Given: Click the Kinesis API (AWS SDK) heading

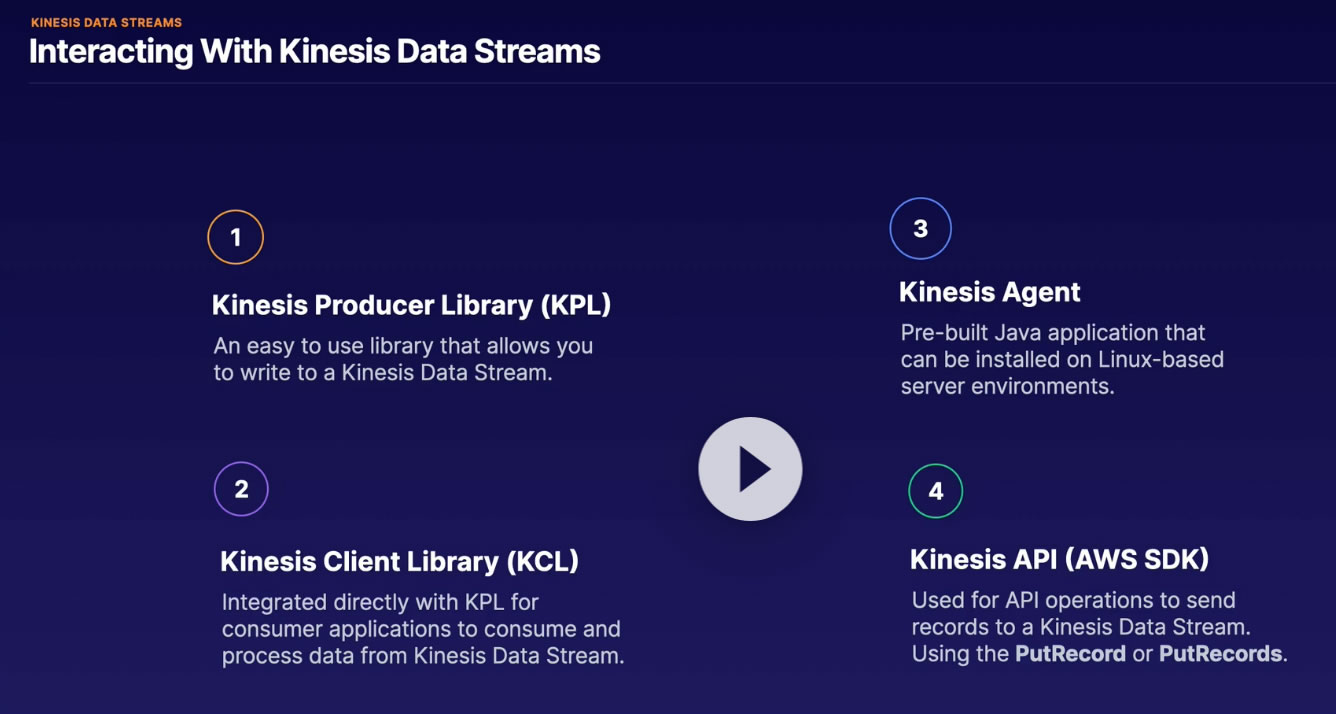Looking at the screenshot, I should click(x=1059, y=559).
